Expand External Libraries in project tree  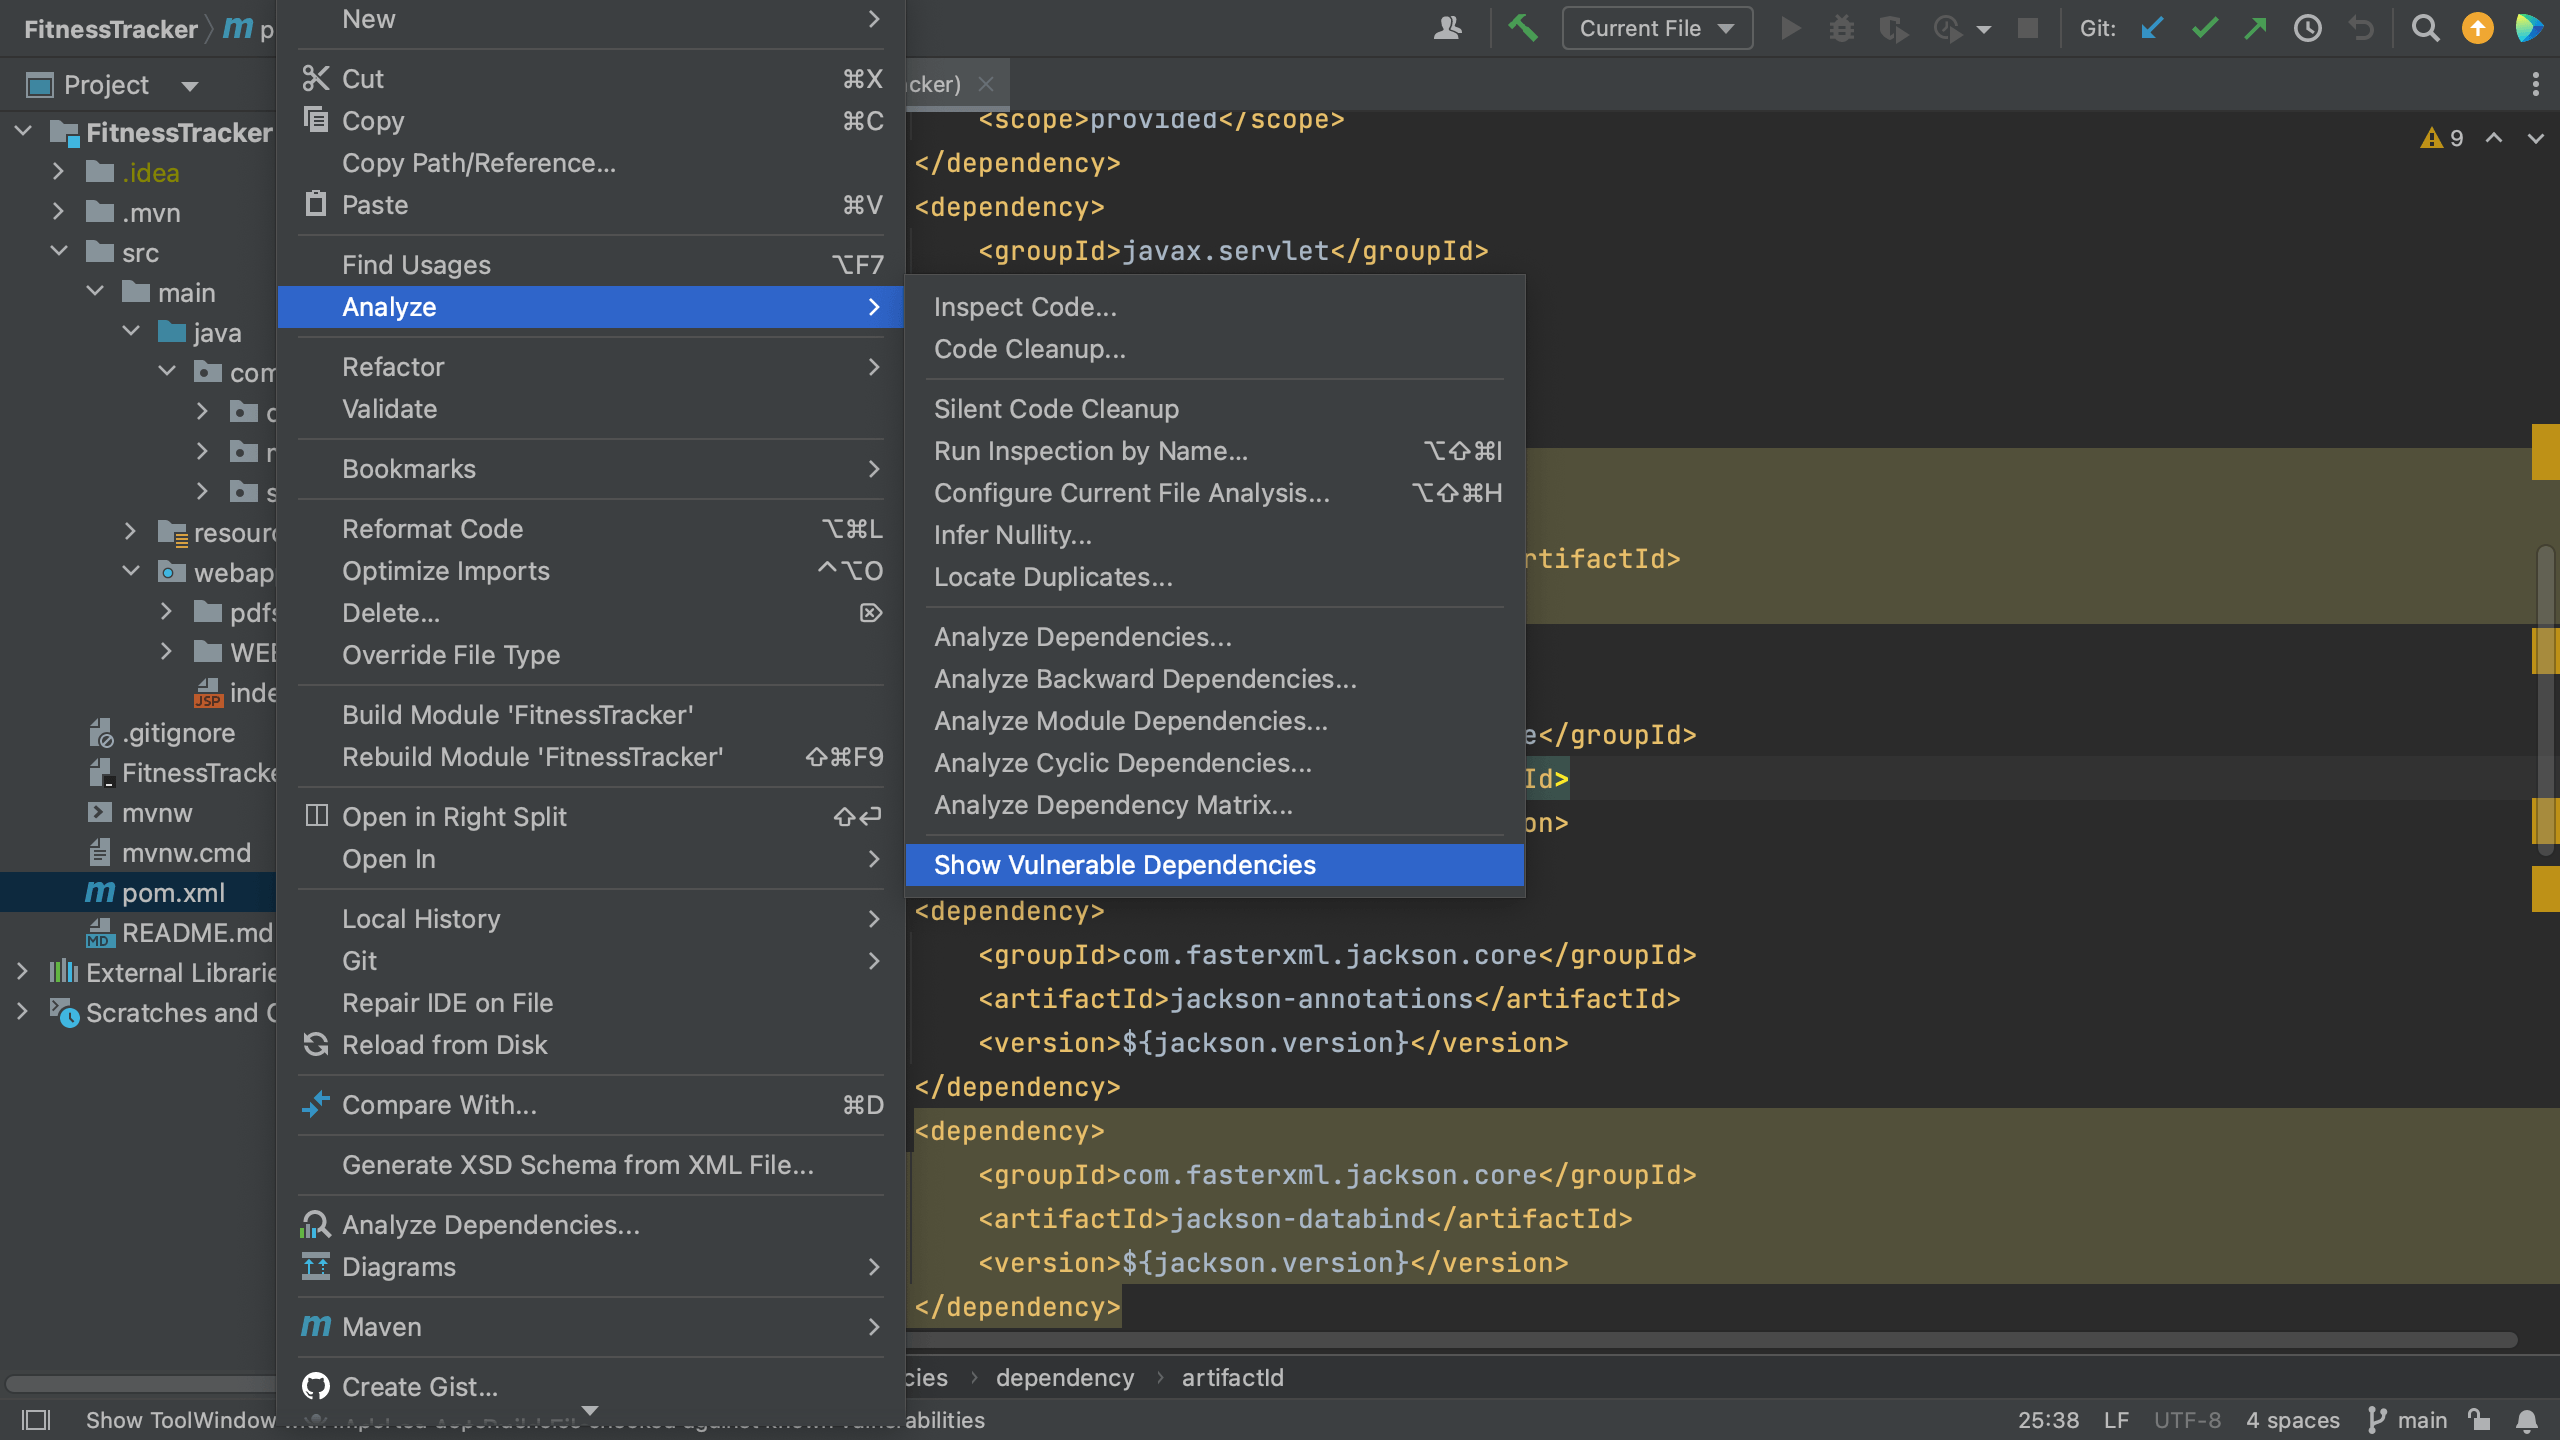pyautogui.click(x=22, y=971)
